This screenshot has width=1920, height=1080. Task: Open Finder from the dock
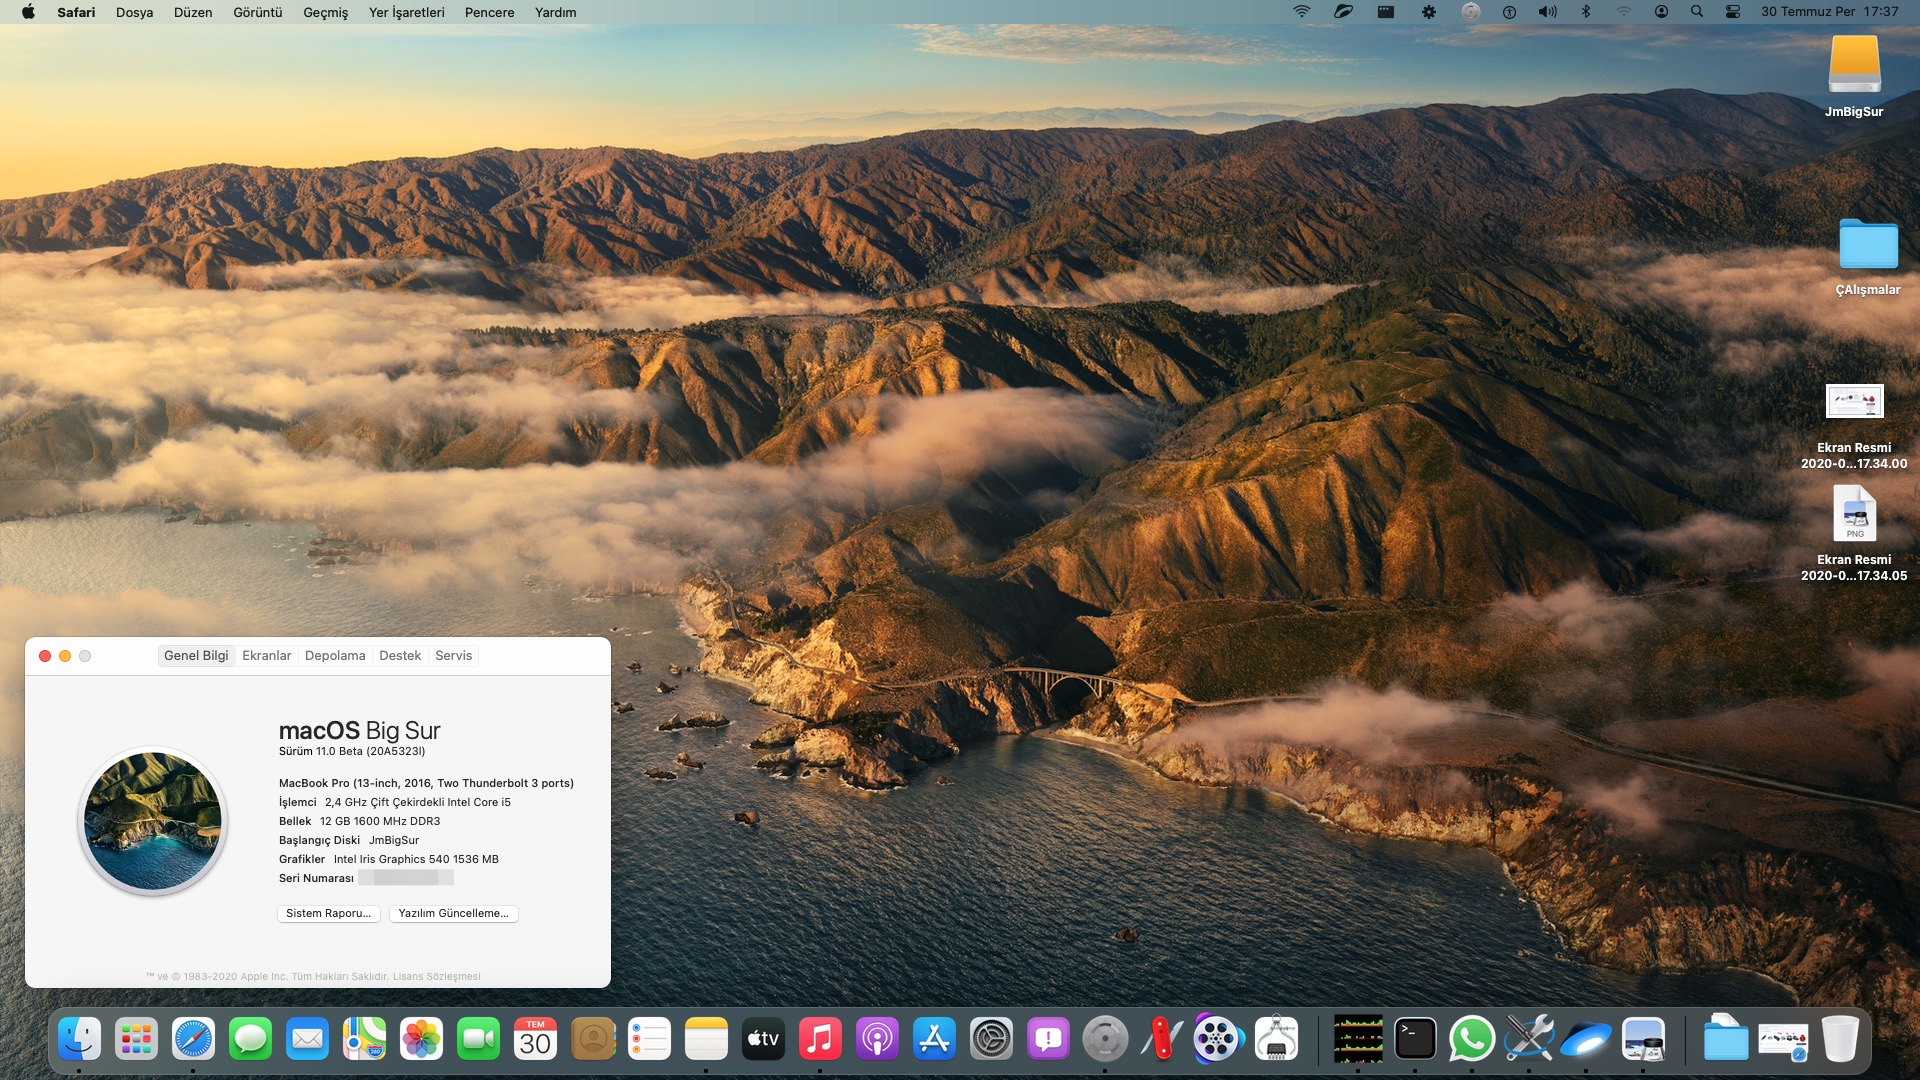(79, 1039)
